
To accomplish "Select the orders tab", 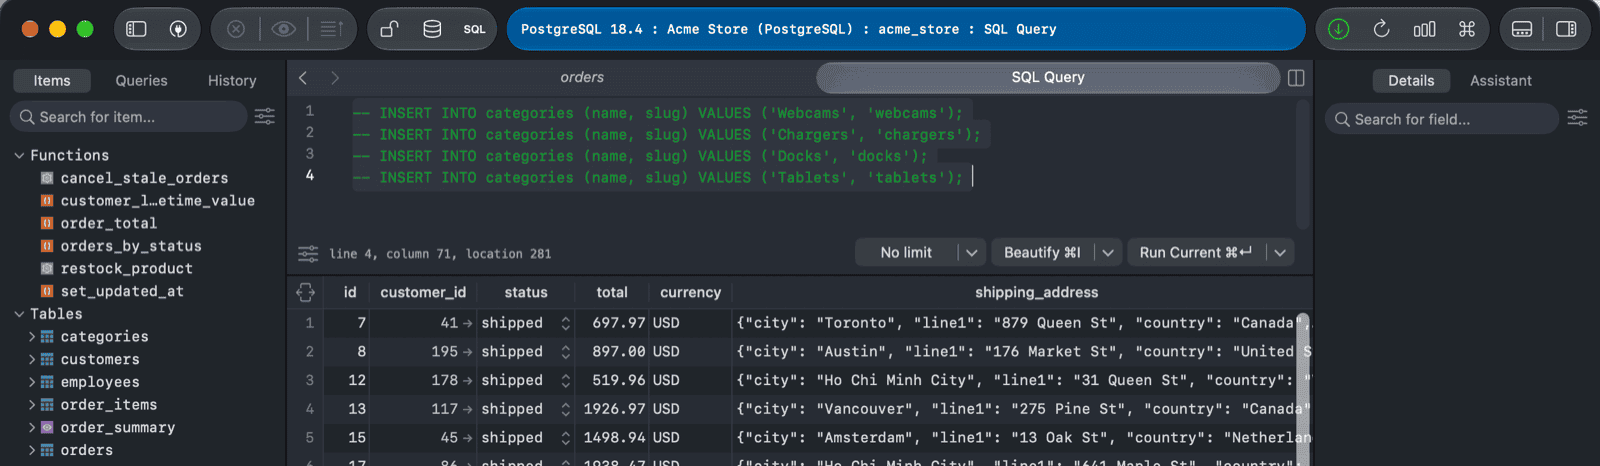I will click(x=582, y=77).
